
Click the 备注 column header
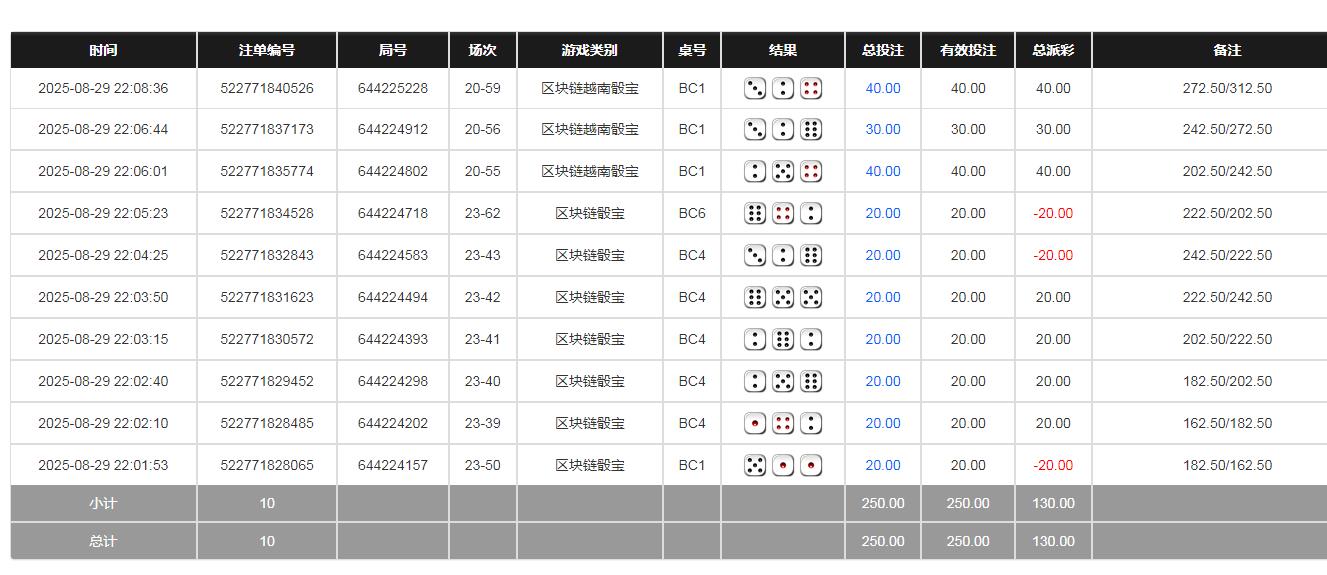(1226, 50)
